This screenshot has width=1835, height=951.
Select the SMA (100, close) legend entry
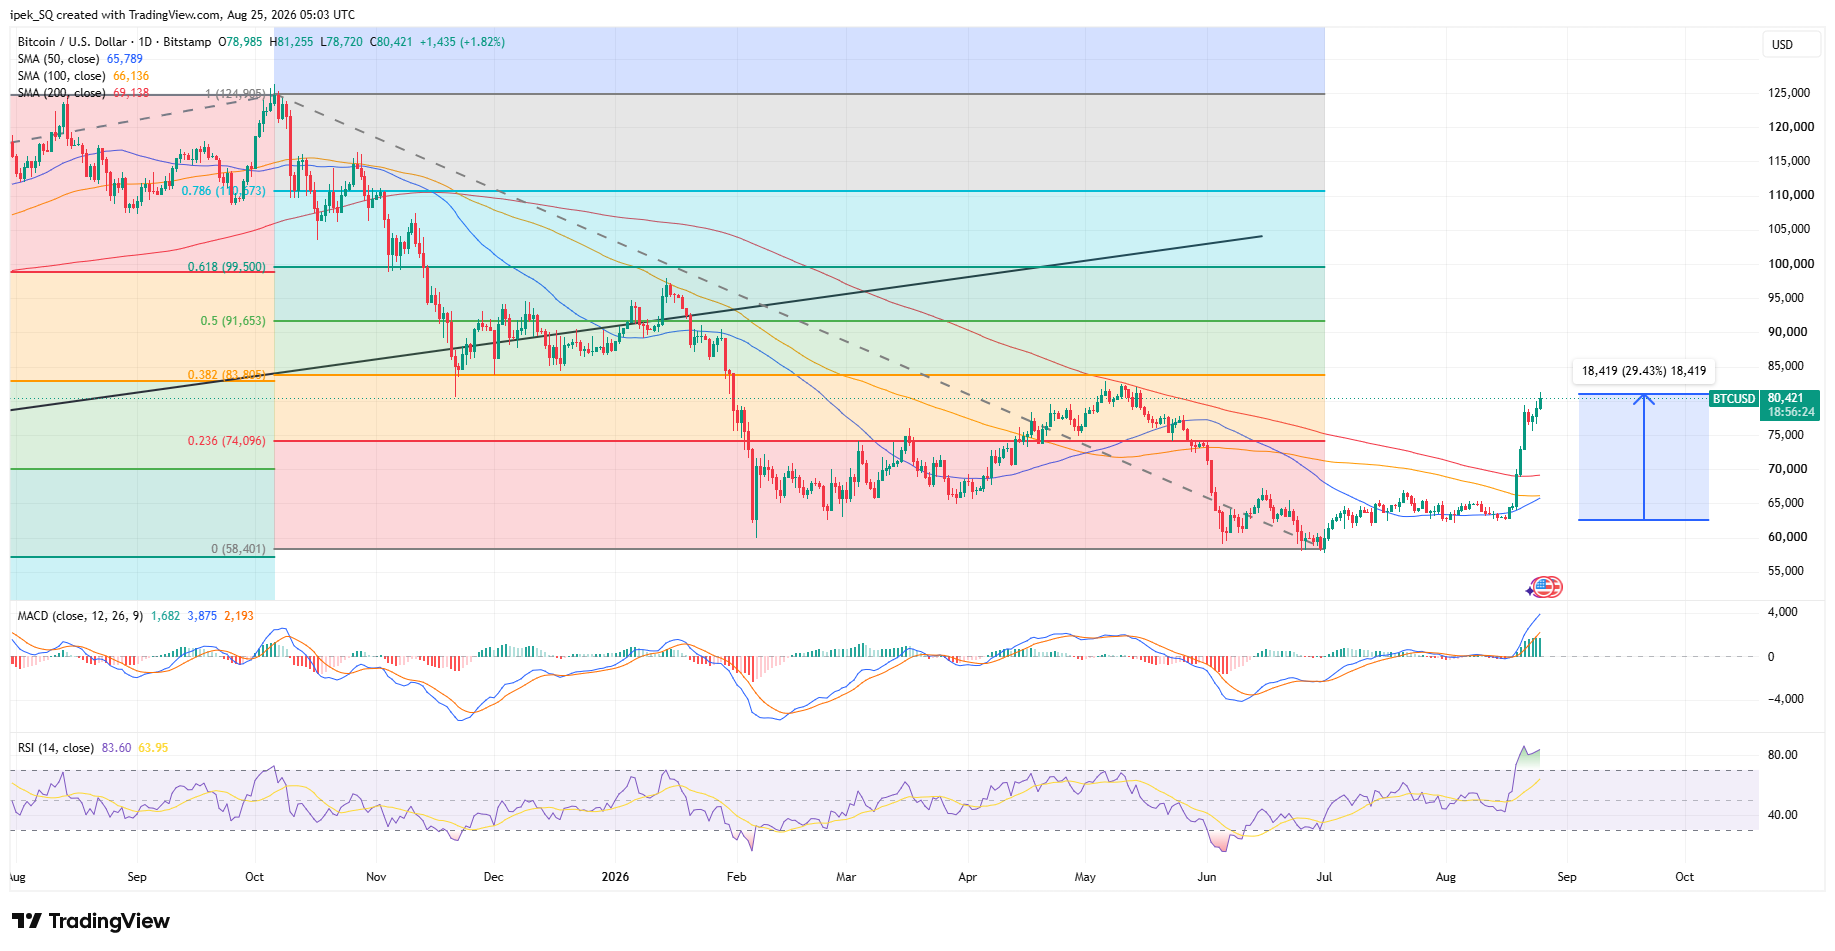click(x=64, y=76)
